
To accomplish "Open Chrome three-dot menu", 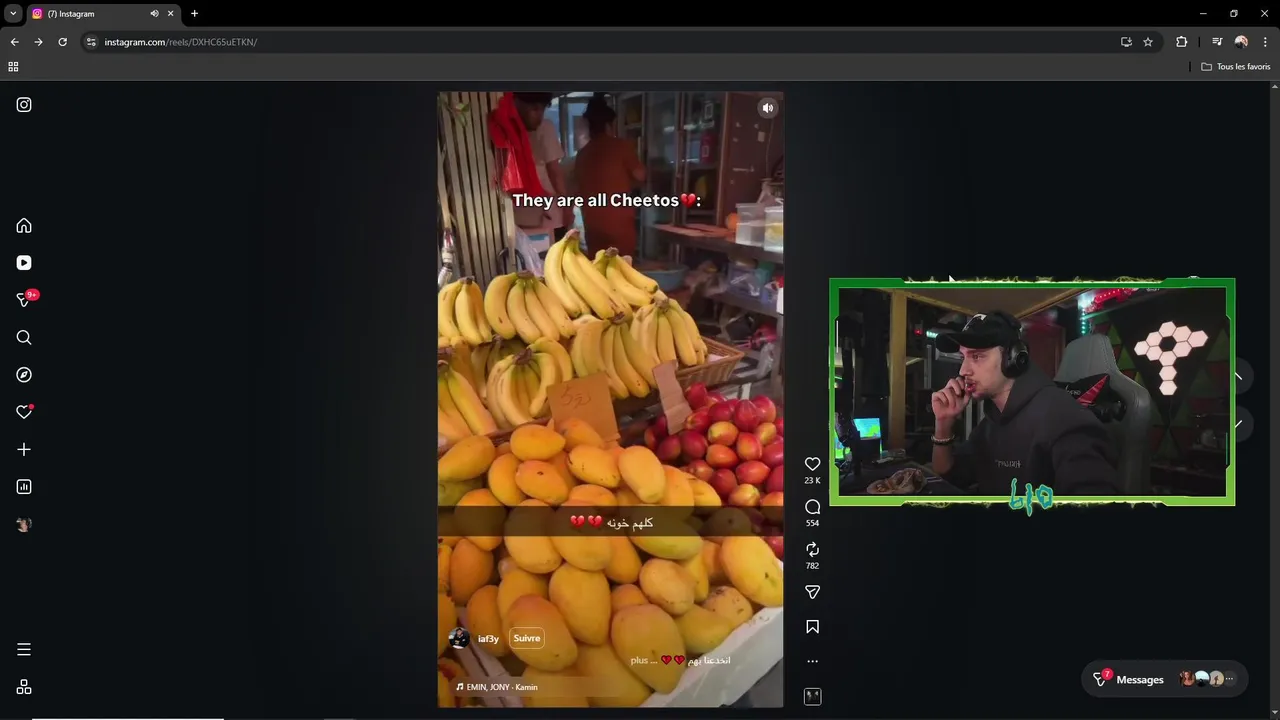I will click(1265, 42).
